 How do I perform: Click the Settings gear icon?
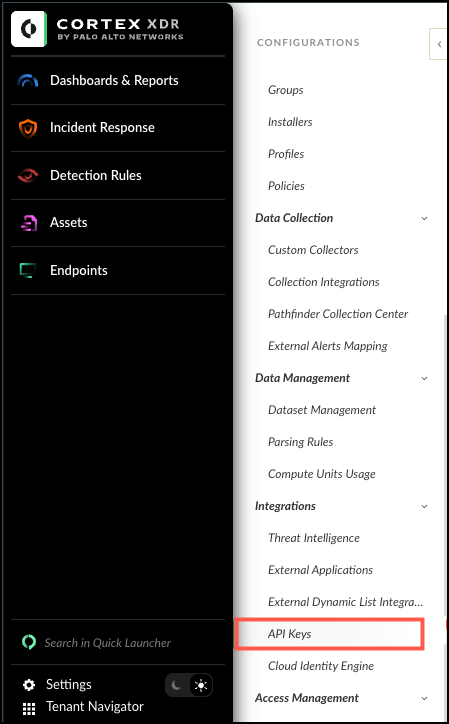[x=29, y=685]
